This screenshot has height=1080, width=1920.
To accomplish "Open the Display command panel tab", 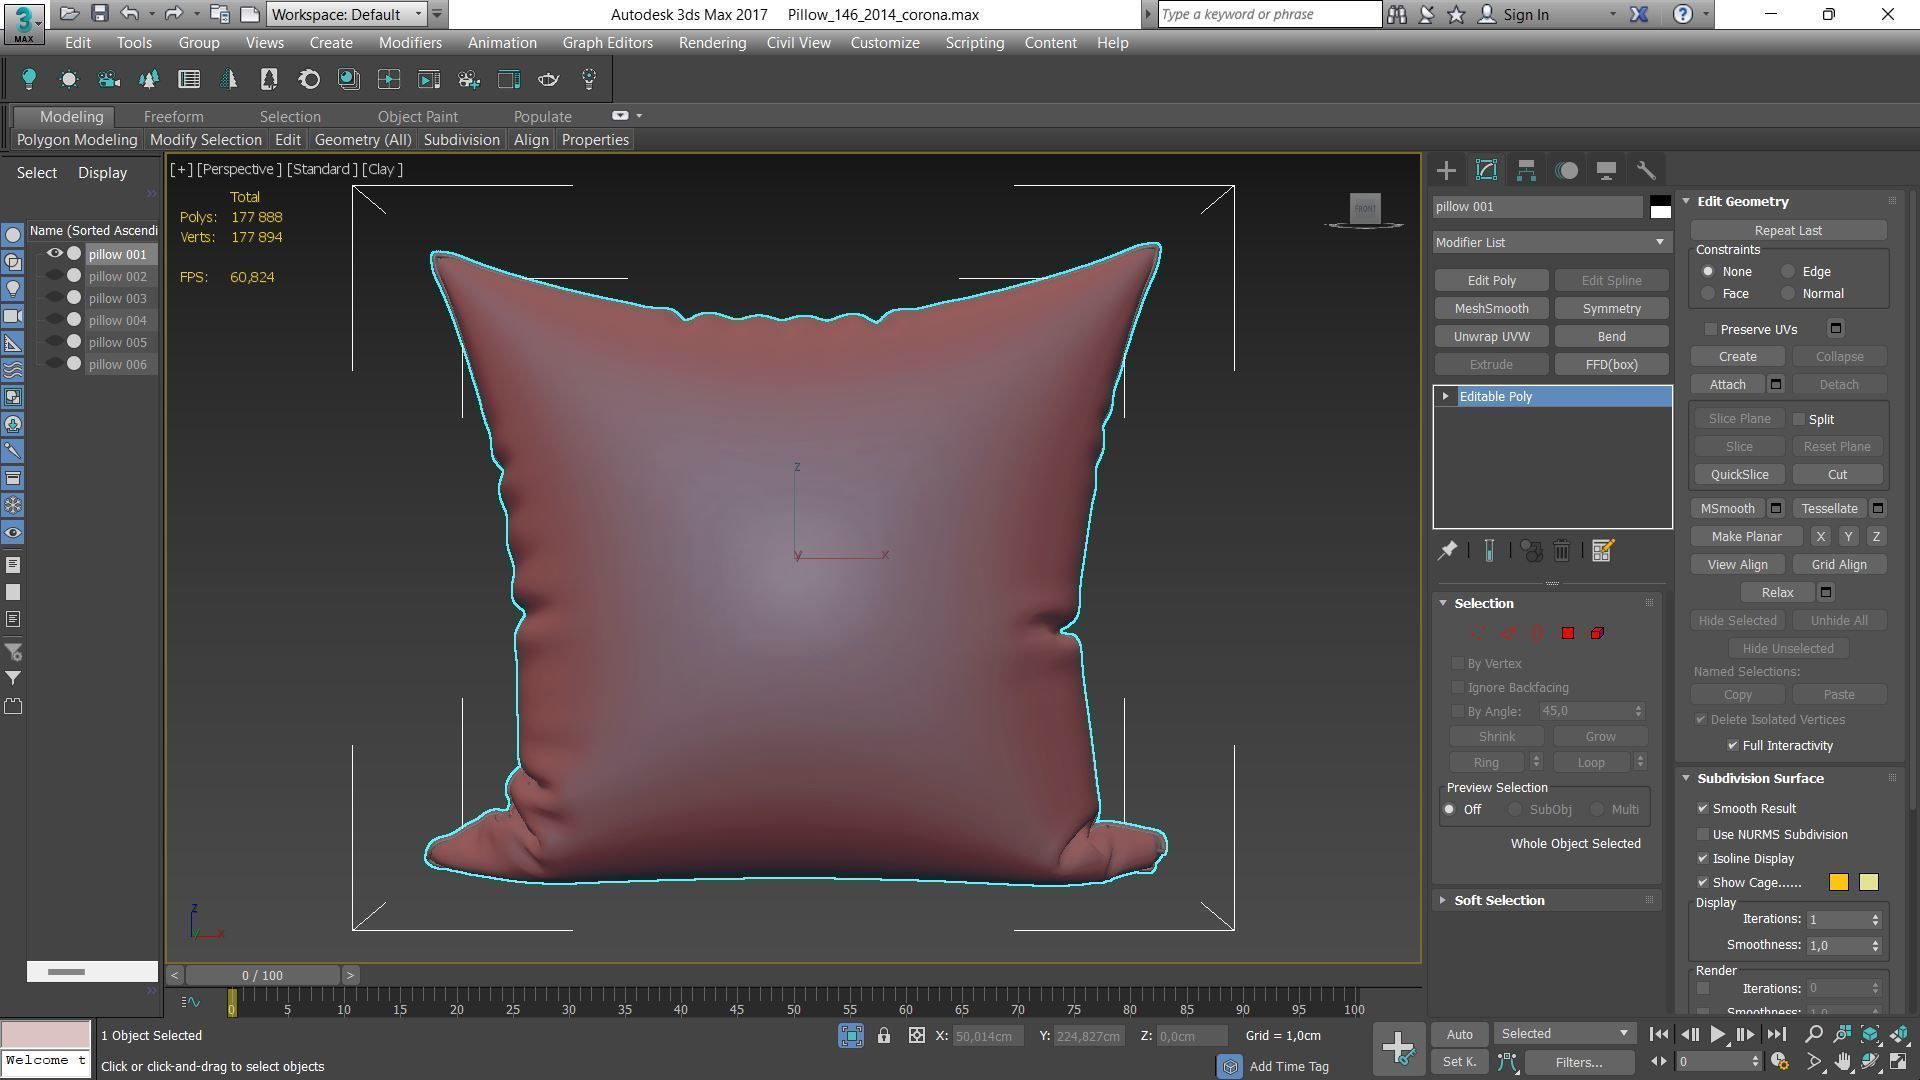I will pos(1606,170).
